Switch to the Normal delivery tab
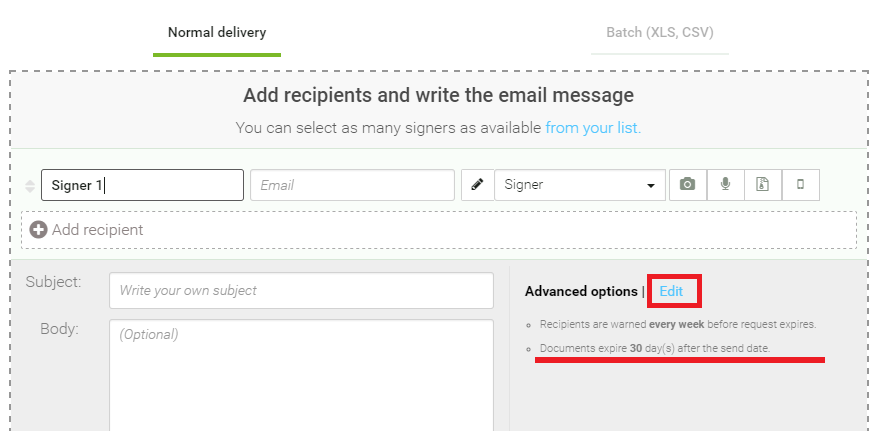Viewport: 880px width, 431px height. coord(217,33)
